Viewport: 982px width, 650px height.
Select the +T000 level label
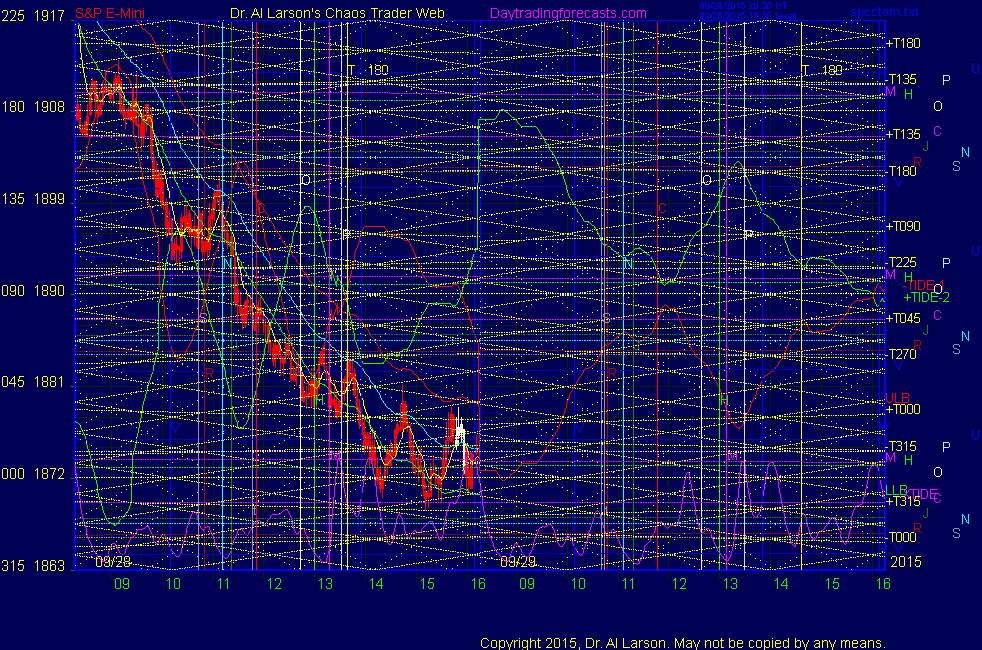click(903, 409)
